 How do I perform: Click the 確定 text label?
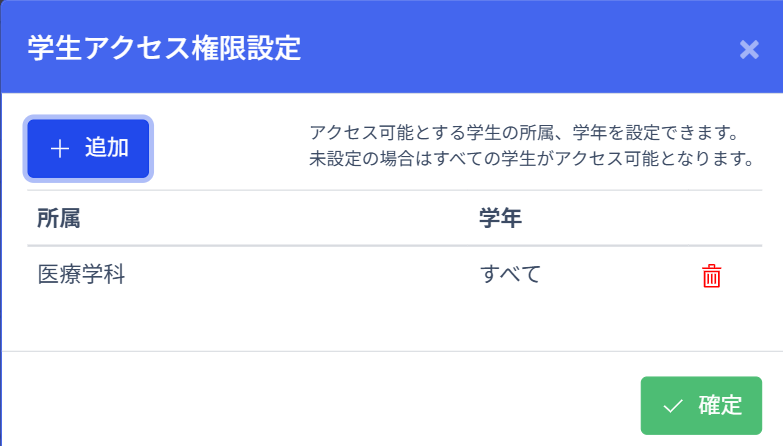[720, 406]
